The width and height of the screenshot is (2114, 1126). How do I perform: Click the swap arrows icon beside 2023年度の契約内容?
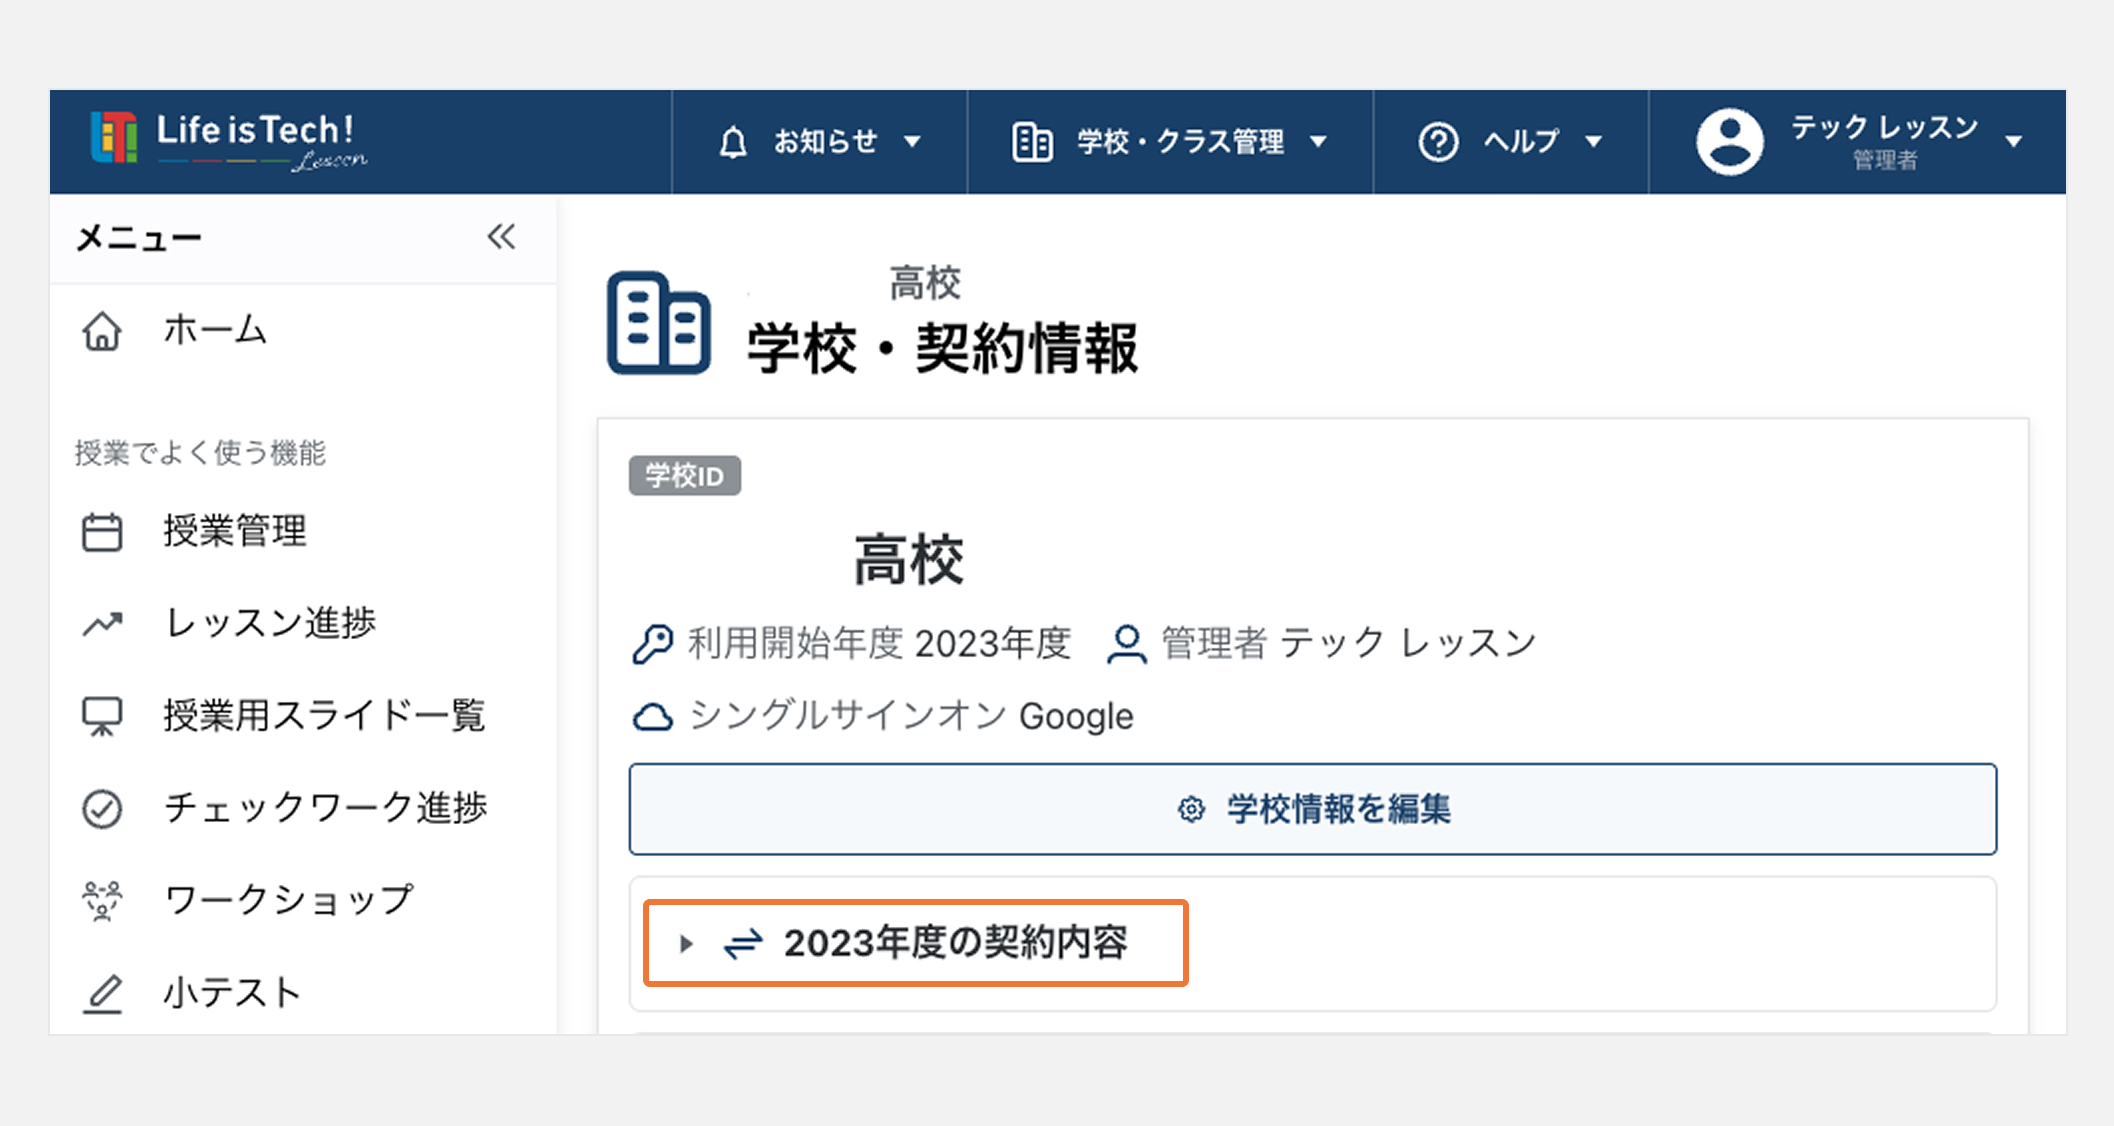pyautogui.click(x=742, y=943)
